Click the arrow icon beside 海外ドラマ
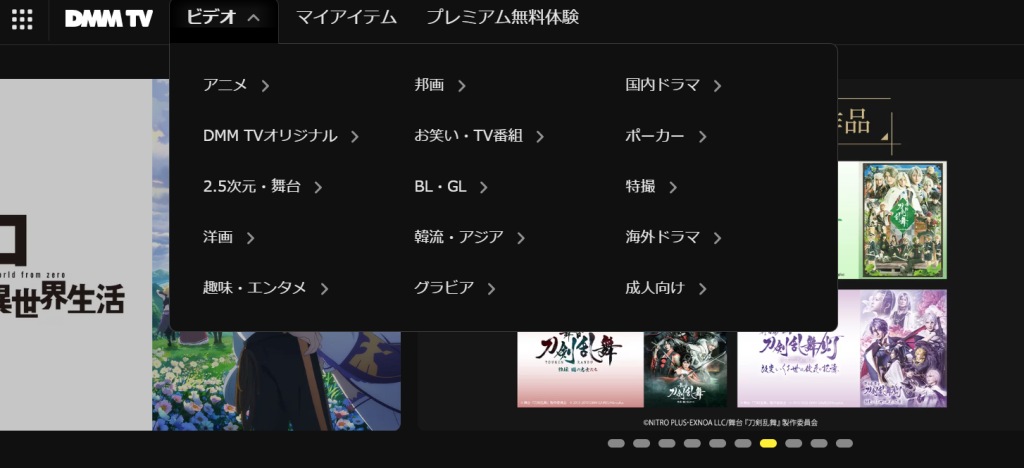 click(718, 238)
